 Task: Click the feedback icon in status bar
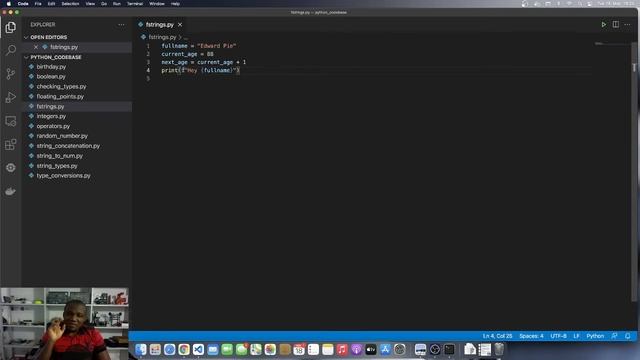pos(614,336)
